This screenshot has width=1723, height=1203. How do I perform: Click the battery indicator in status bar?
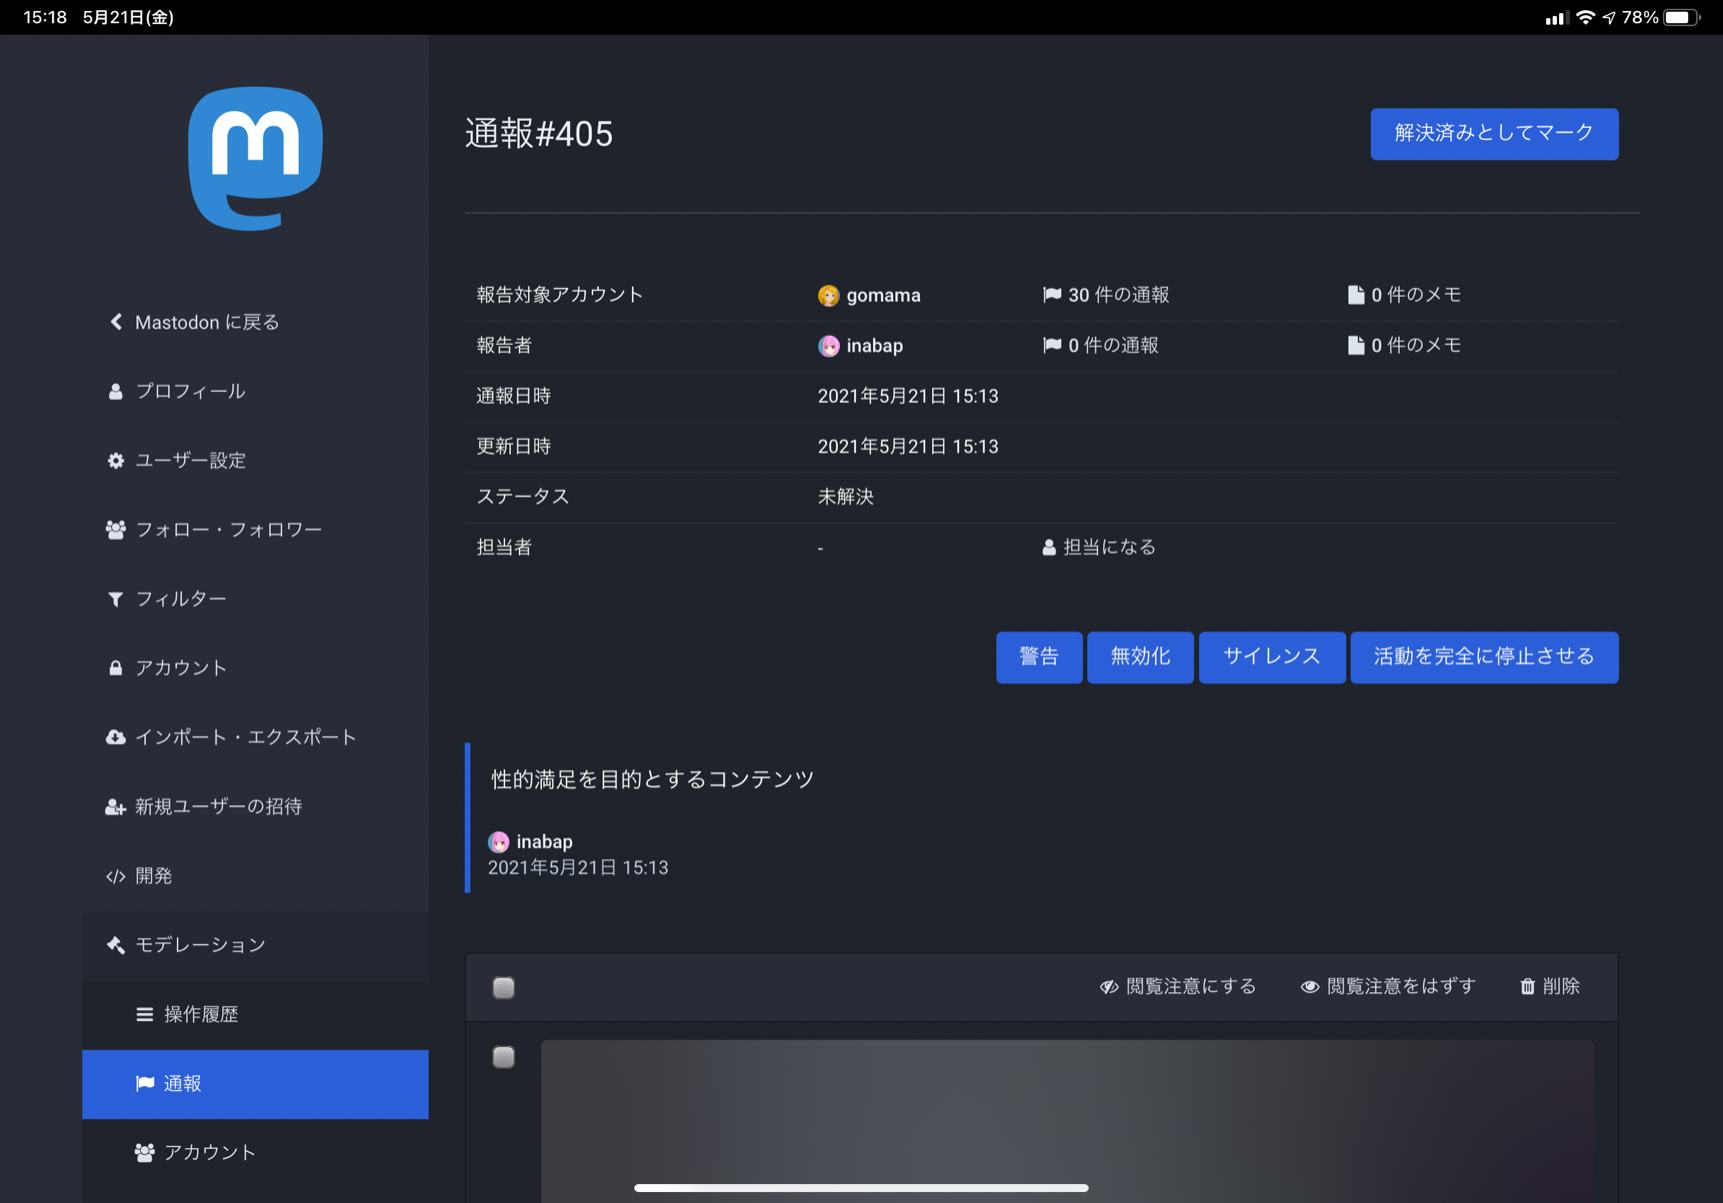[1682, 17]
